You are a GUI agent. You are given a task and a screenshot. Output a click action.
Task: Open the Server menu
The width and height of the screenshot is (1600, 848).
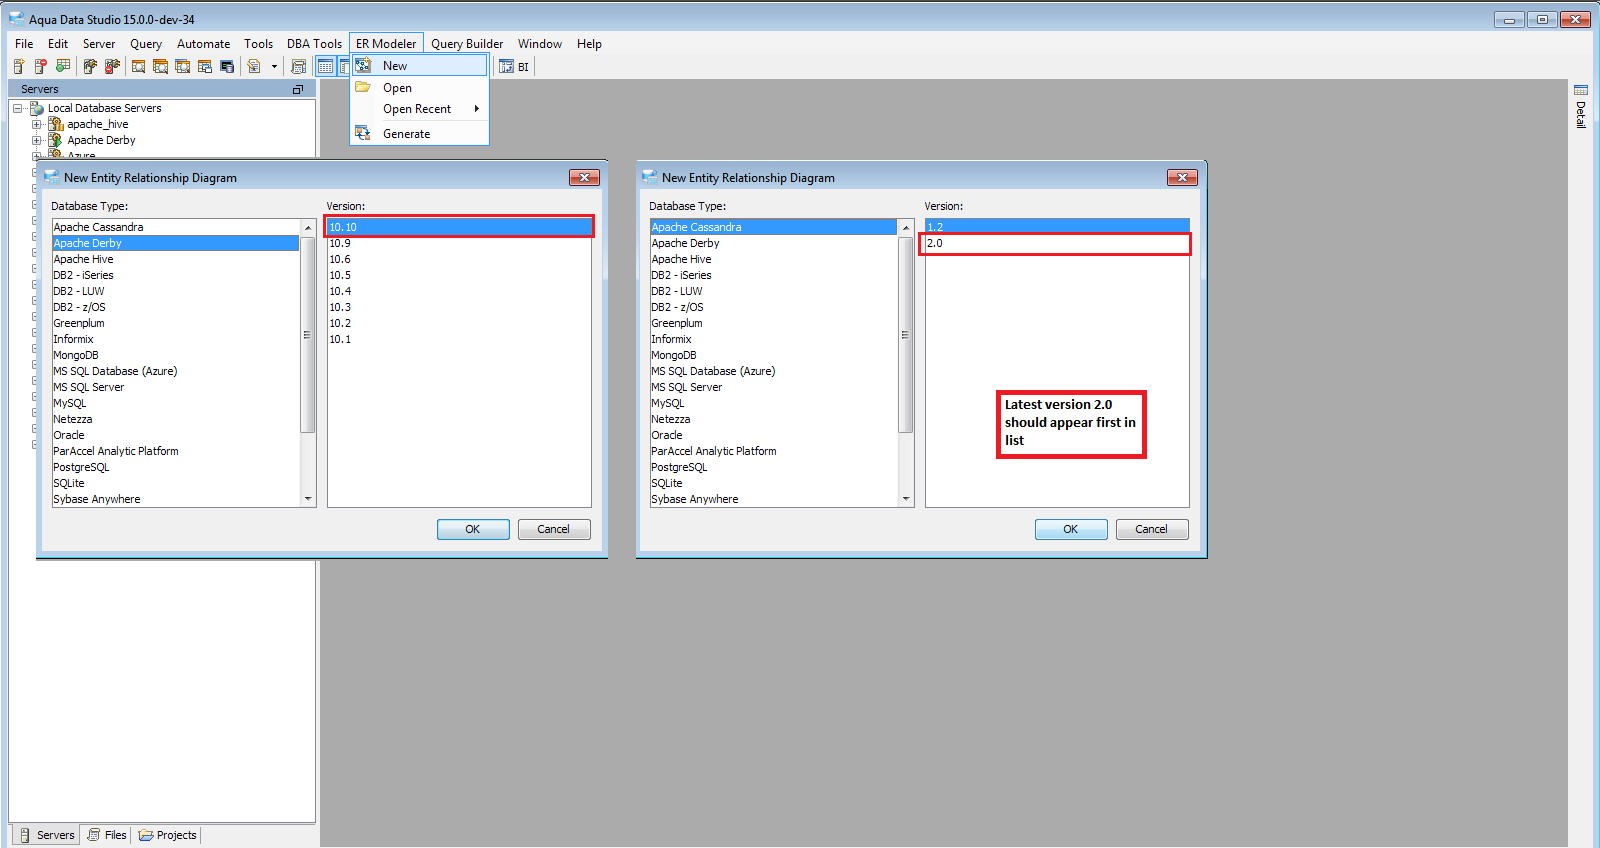(x=99, y=44)
